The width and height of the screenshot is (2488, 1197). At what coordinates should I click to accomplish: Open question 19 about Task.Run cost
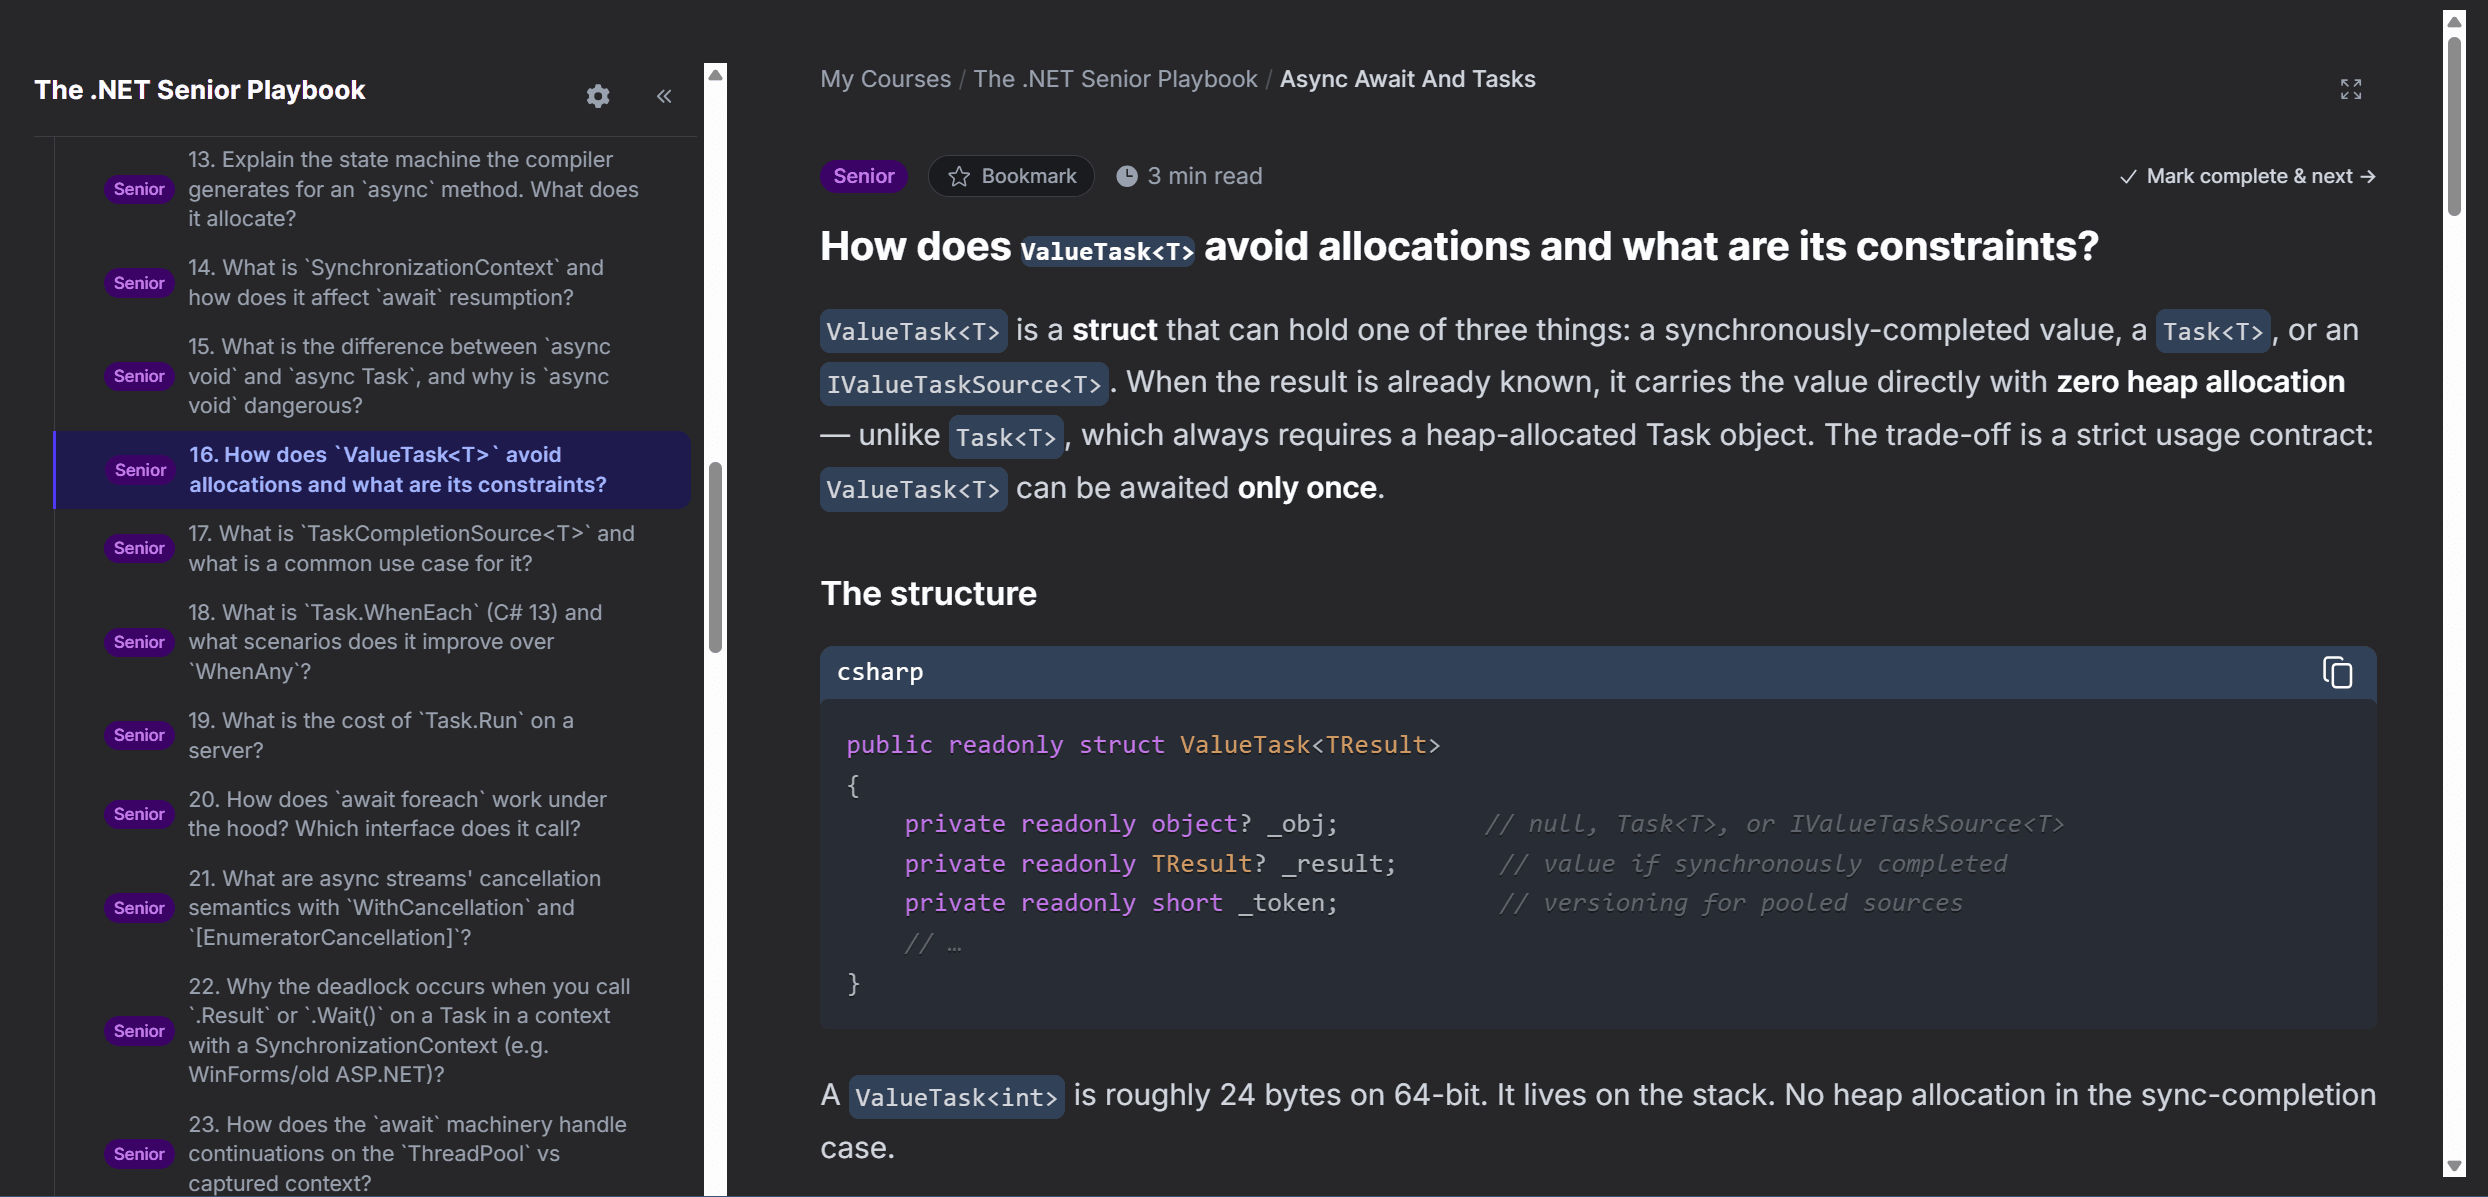point(372,735)
